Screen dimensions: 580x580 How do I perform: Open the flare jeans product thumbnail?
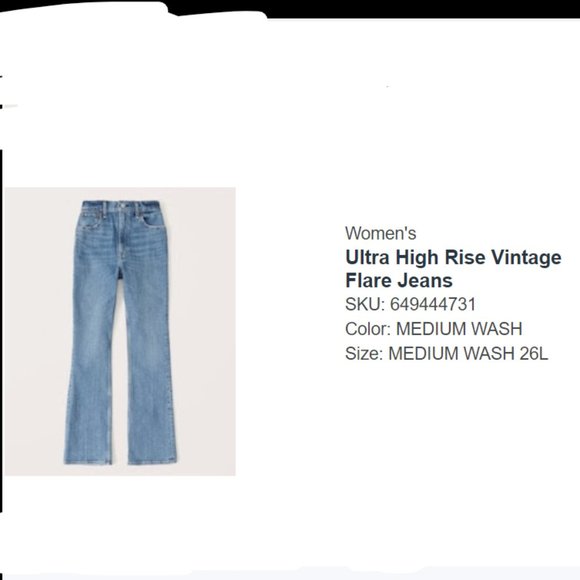[120, 331]
